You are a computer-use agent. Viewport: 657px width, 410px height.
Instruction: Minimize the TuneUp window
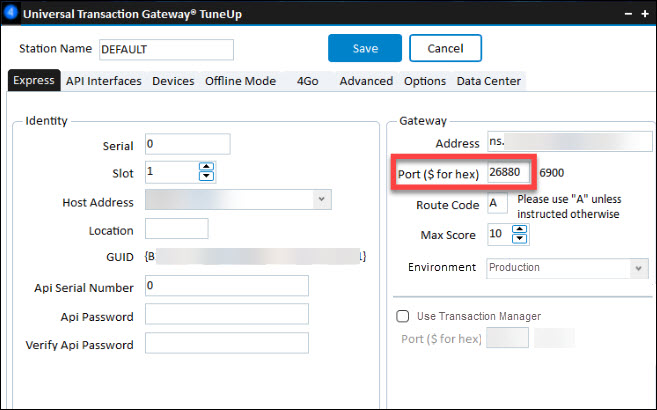[627, 14]
